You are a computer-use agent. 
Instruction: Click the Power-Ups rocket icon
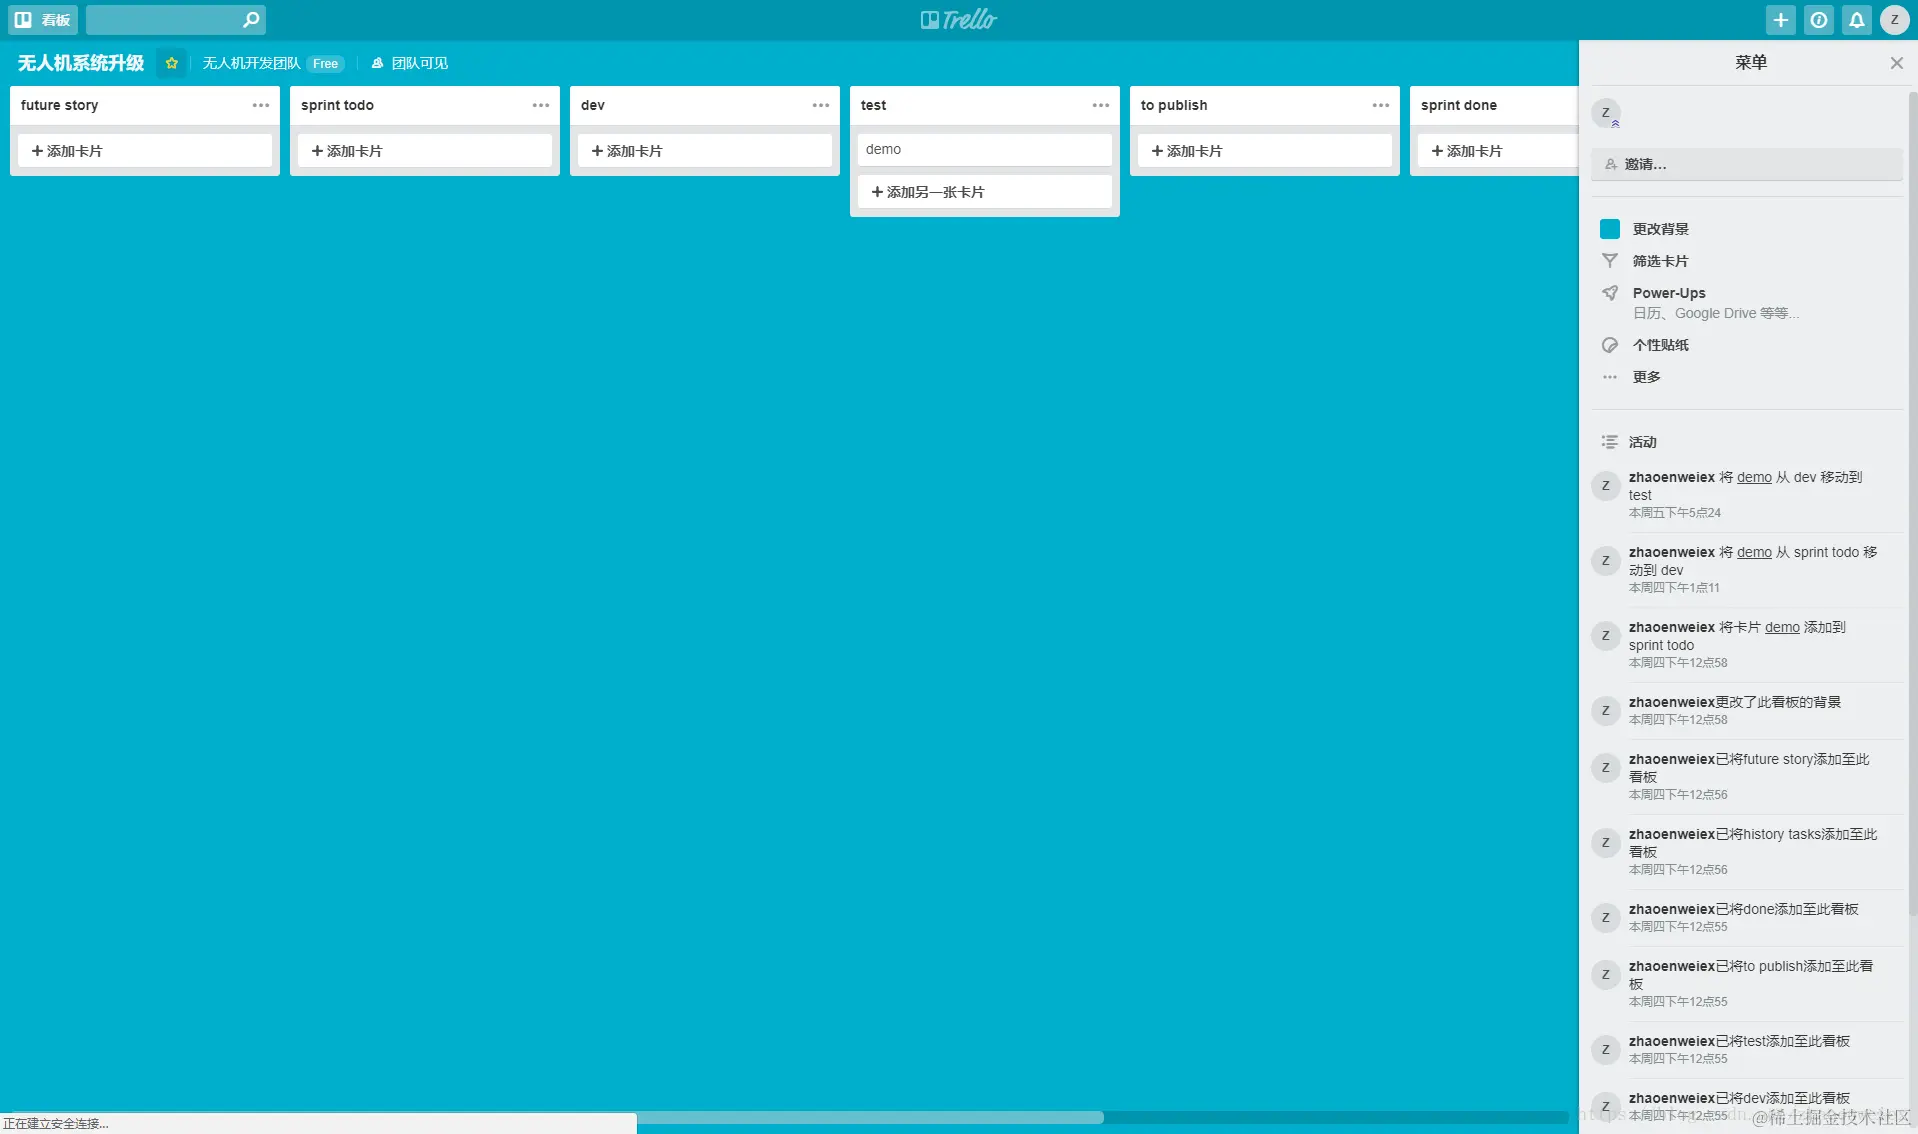click(x=1610, y=293)
